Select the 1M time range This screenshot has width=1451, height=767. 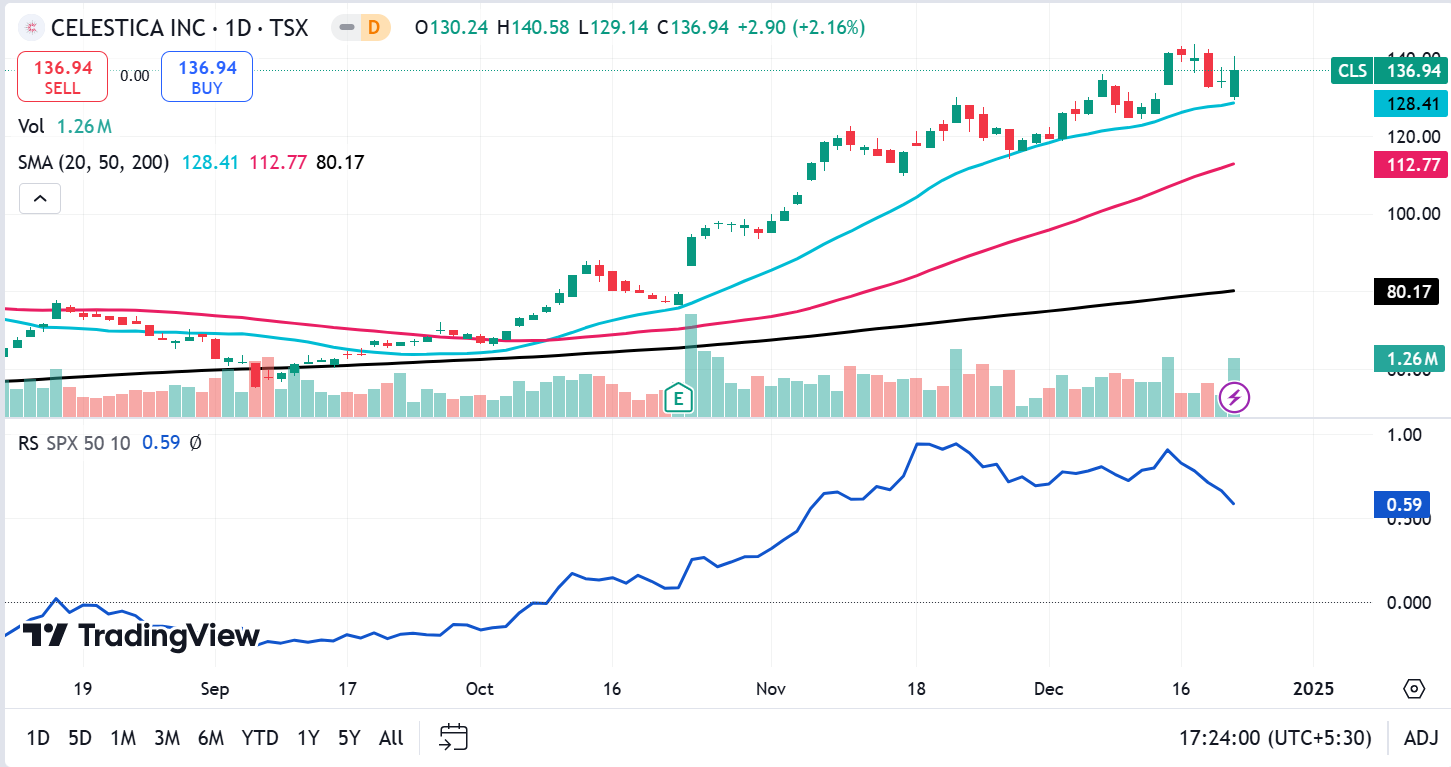coord(123,738)
